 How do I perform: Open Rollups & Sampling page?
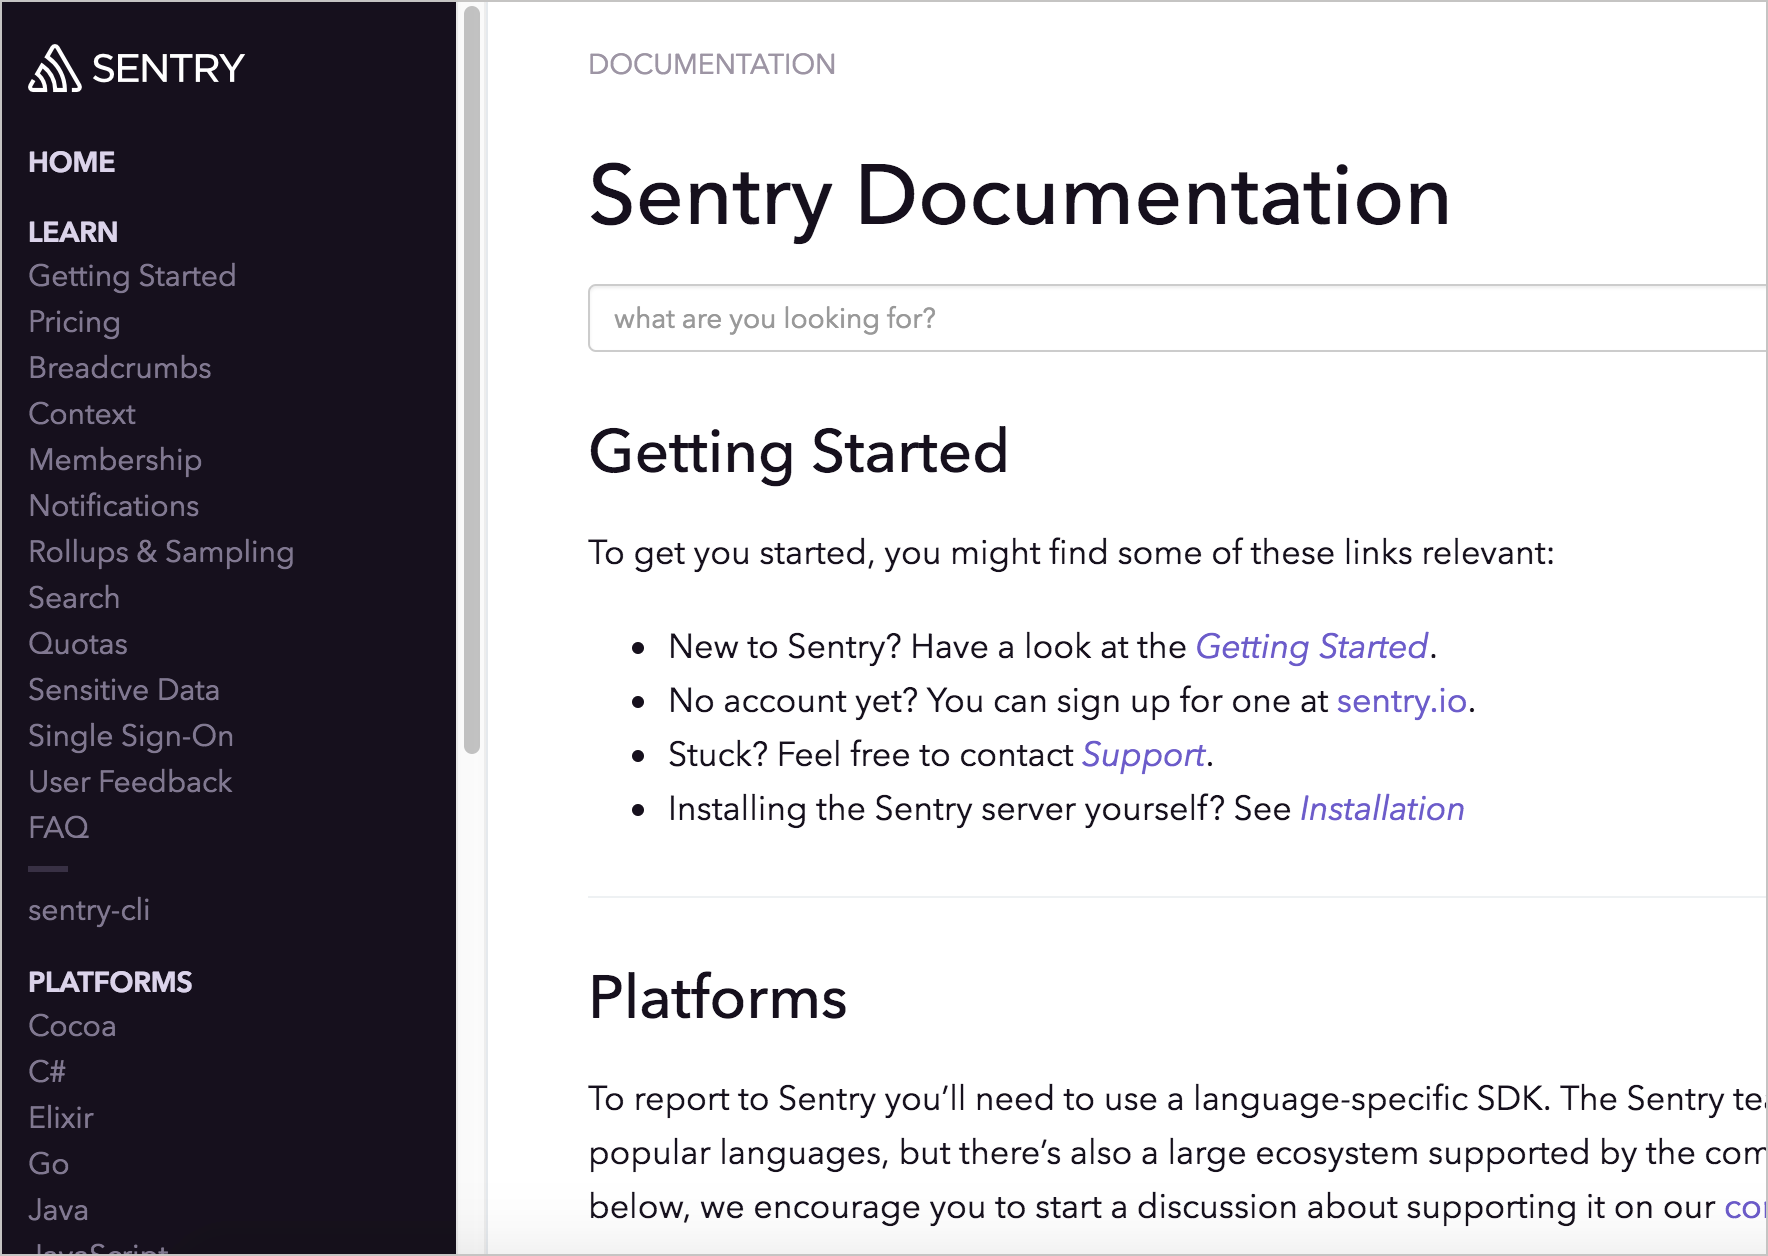[161, 552]
